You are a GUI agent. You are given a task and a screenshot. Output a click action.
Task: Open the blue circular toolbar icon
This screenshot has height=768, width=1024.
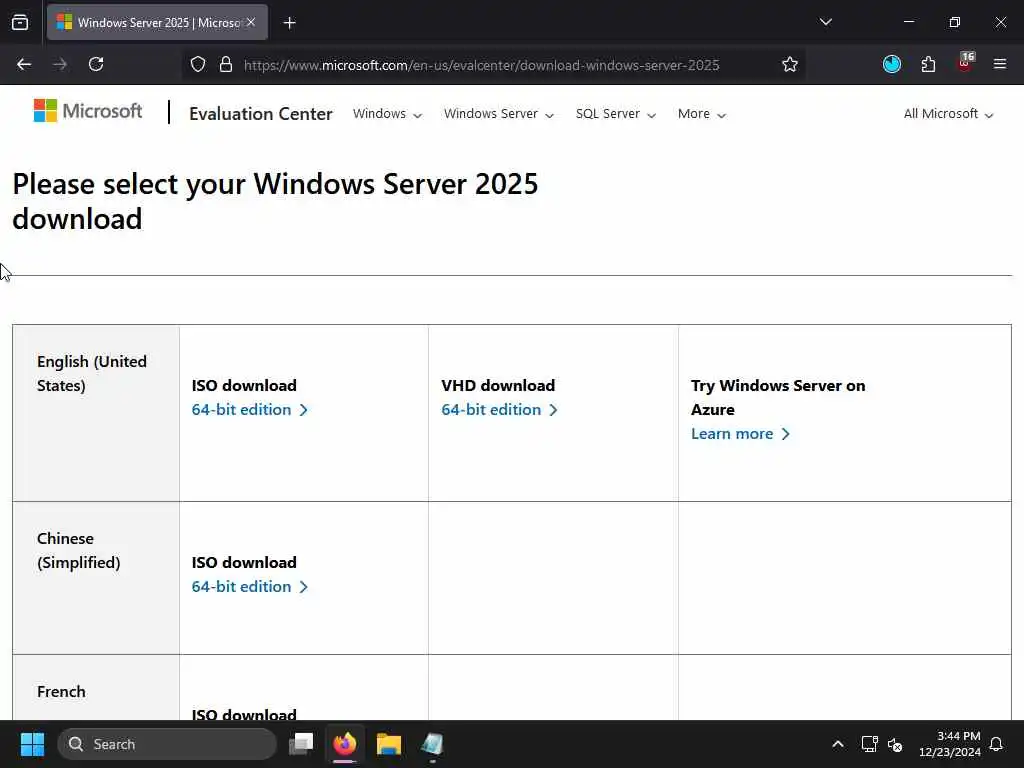coord(891,64)
